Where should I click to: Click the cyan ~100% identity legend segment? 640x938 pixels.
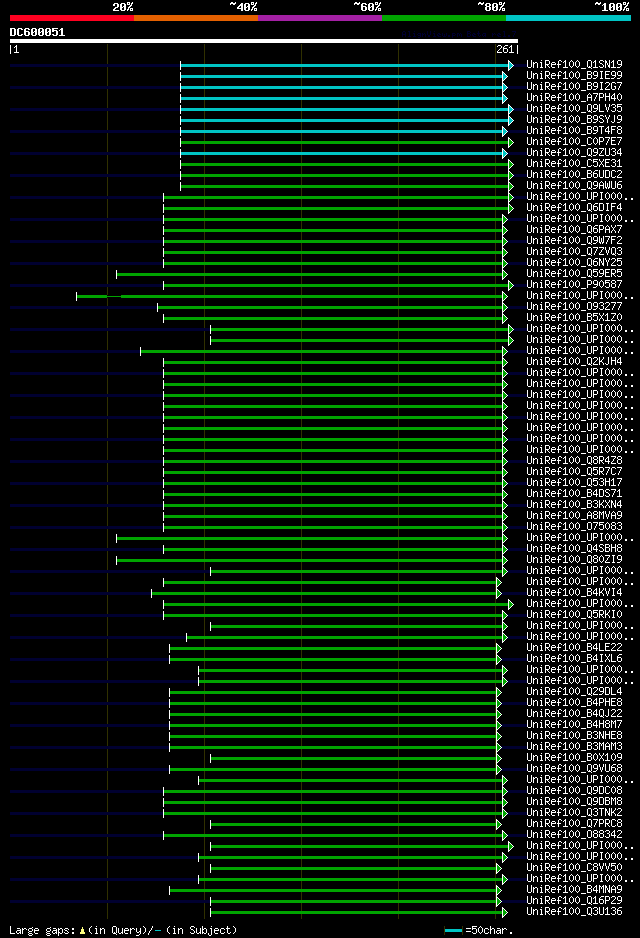pyautogui.click(x=568, y=19)
